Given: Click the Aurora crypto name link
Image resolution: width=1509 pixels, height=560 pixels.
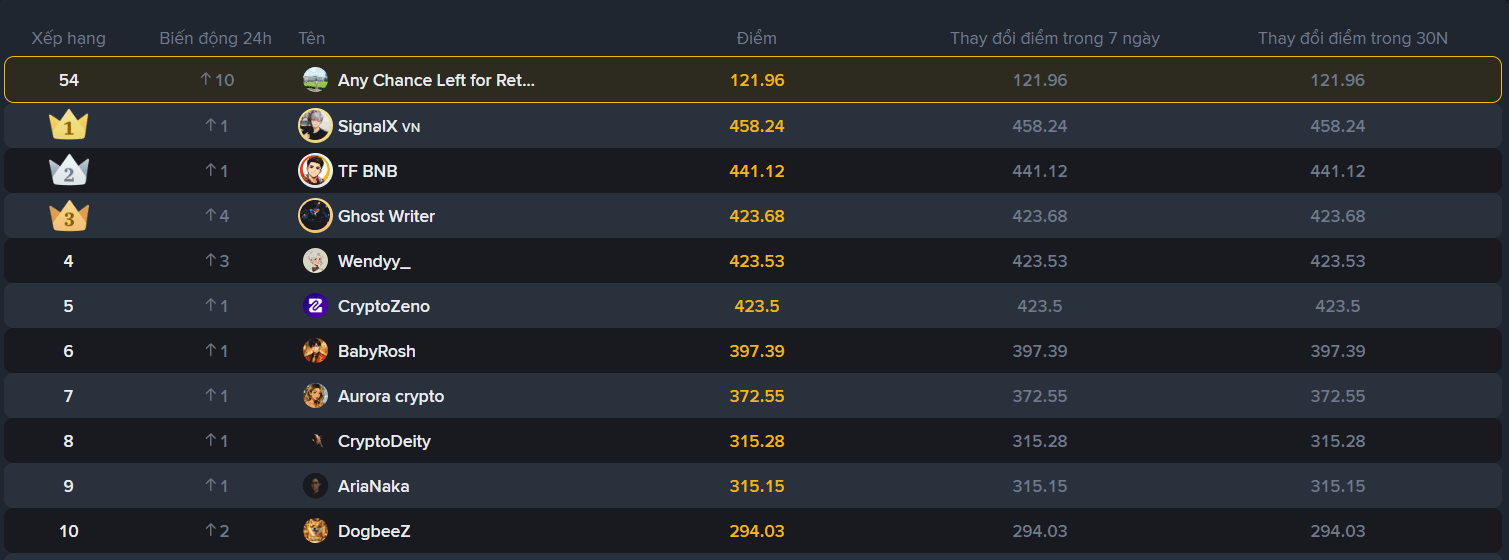Looking at the screenshot, I should pos(391,396).
